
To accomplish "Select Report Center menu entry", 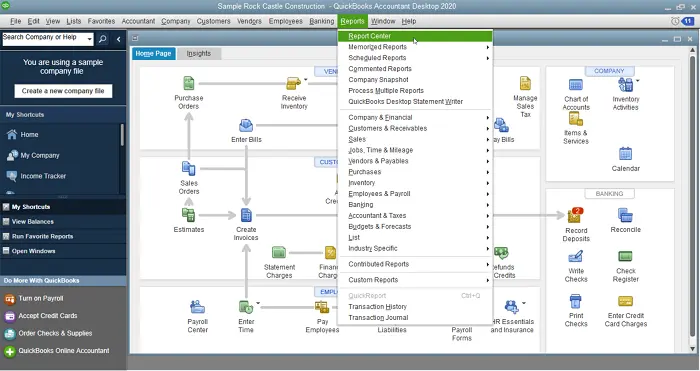I will coord(415,36).
